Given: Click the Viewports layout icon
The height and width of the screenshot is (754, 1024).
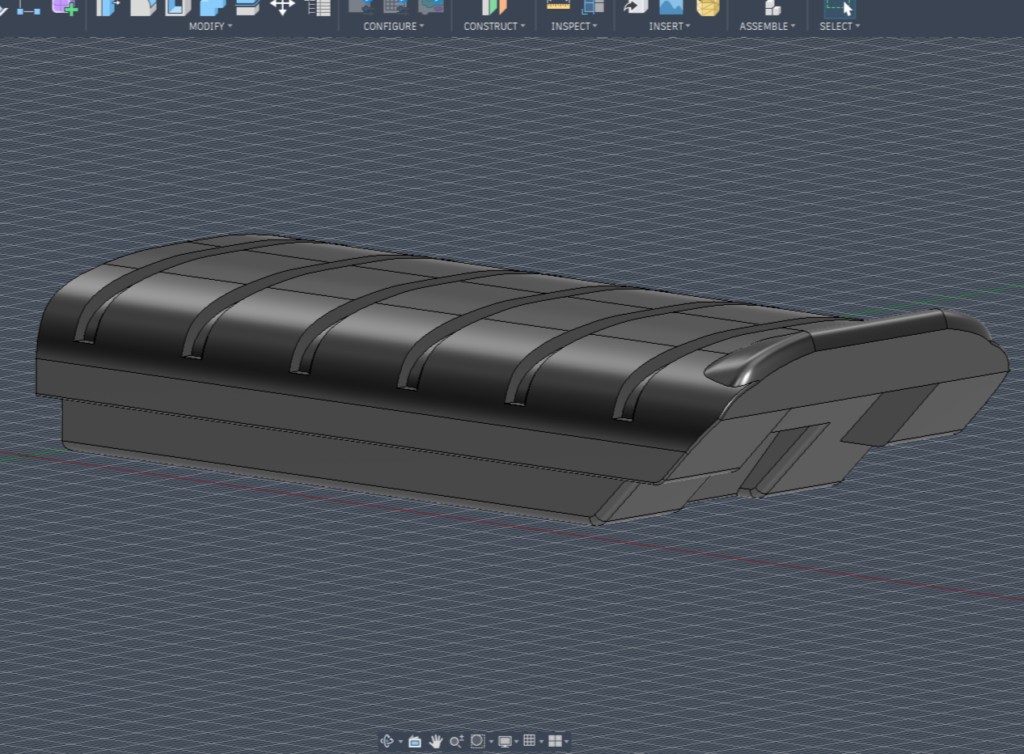Looking at the screenshot, I should (x=555, y=740).
